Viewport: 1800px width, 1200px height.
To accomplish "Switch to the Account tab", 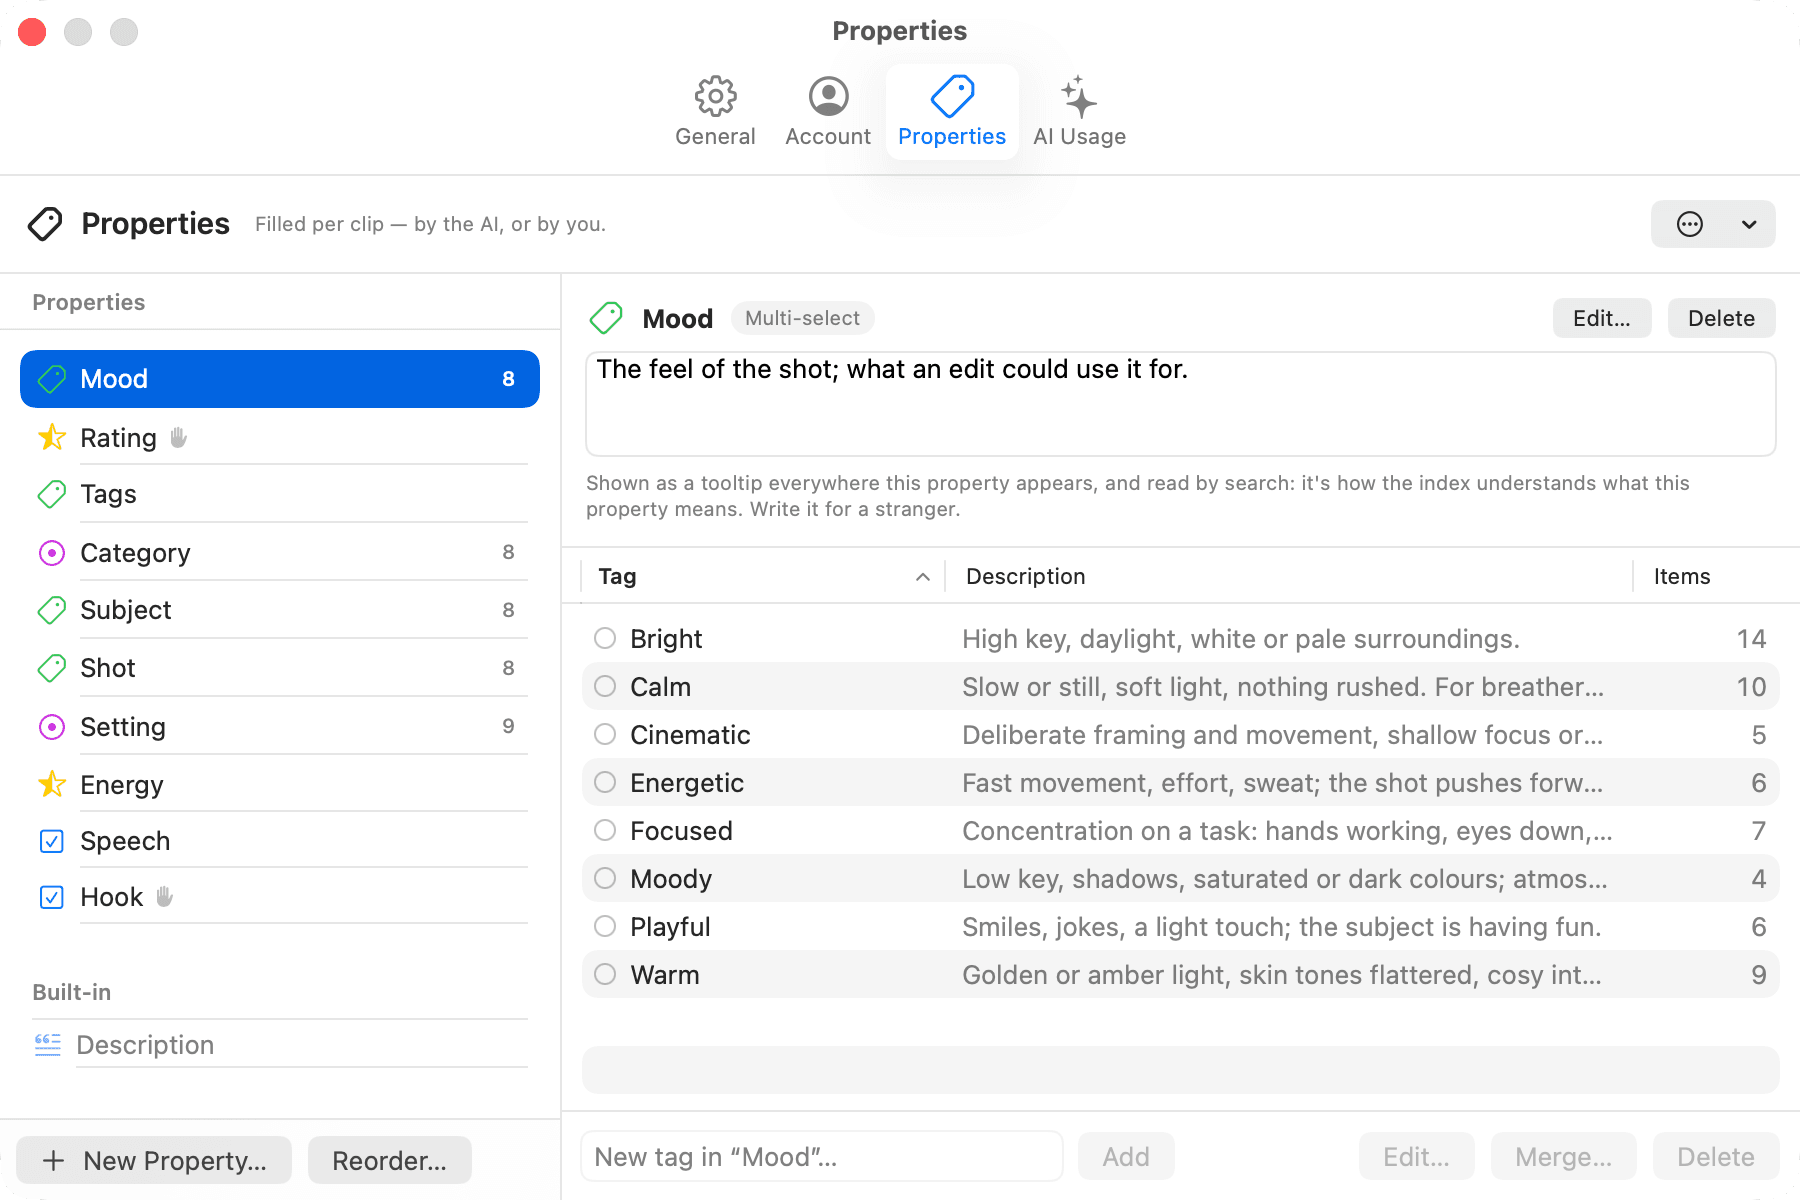I will 828,112.
